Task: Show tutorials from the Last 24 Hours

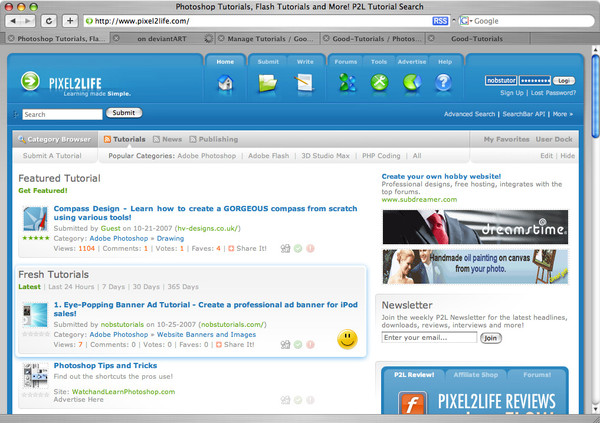Action: click(71, 287)
